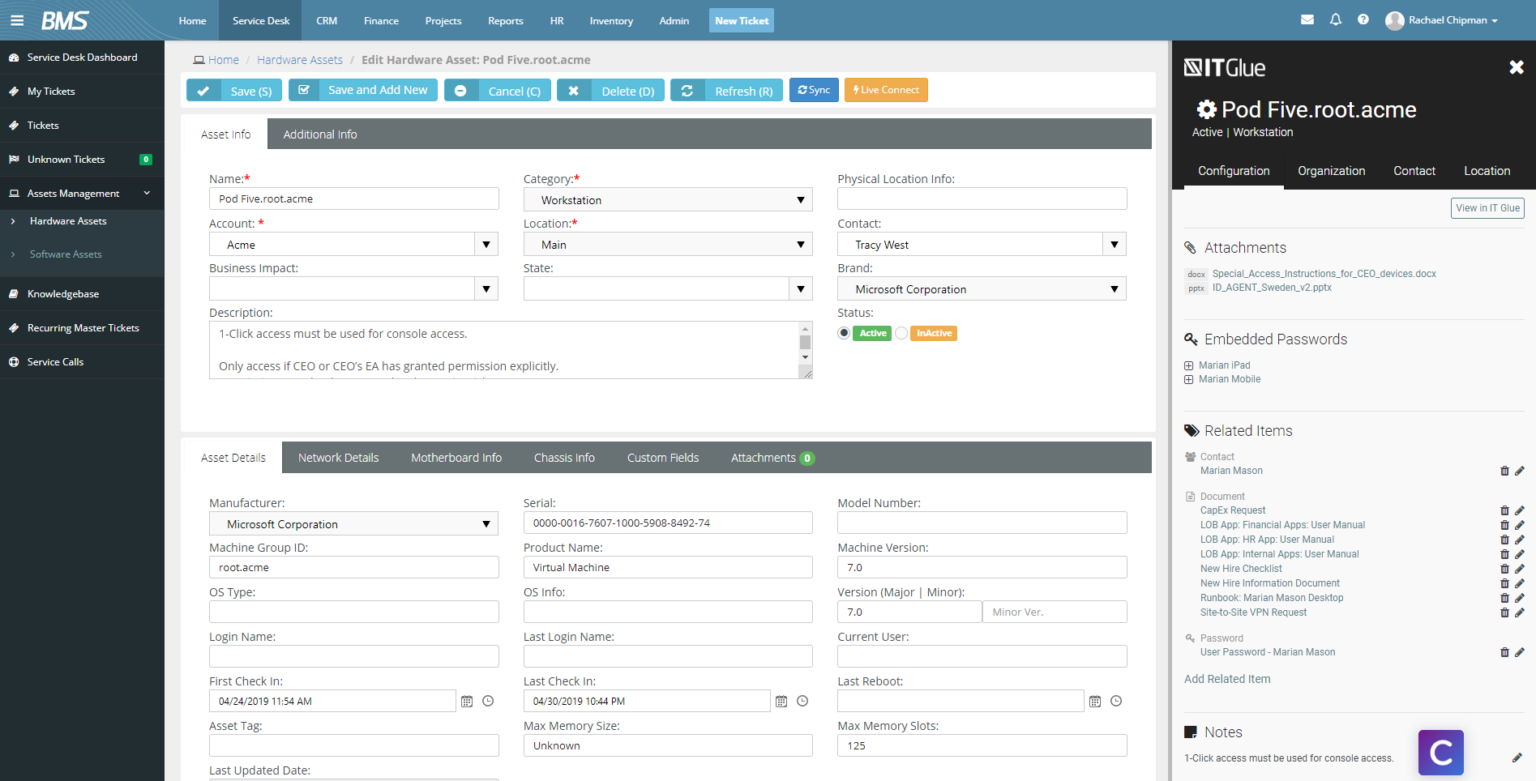Open the calendar picker beside First Check In

[466, 701]
